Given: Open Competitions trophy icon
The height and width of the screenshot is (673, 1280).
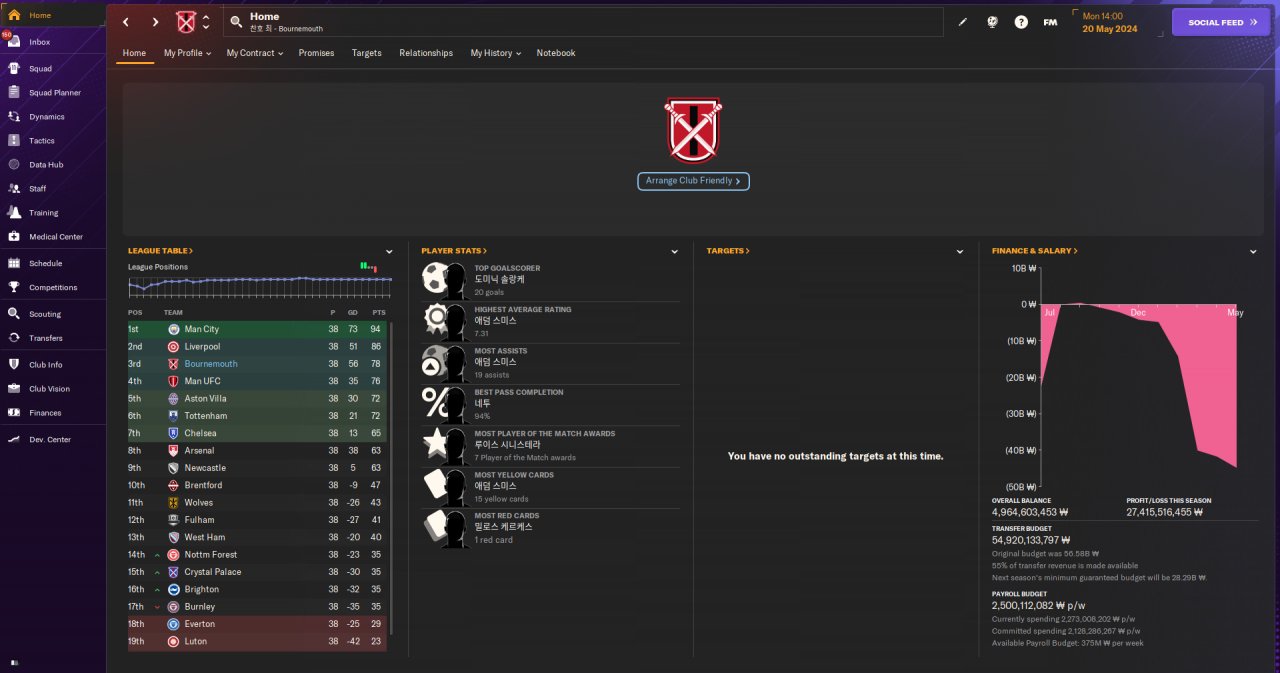Looking at the screenshot, I should point(14,288).
